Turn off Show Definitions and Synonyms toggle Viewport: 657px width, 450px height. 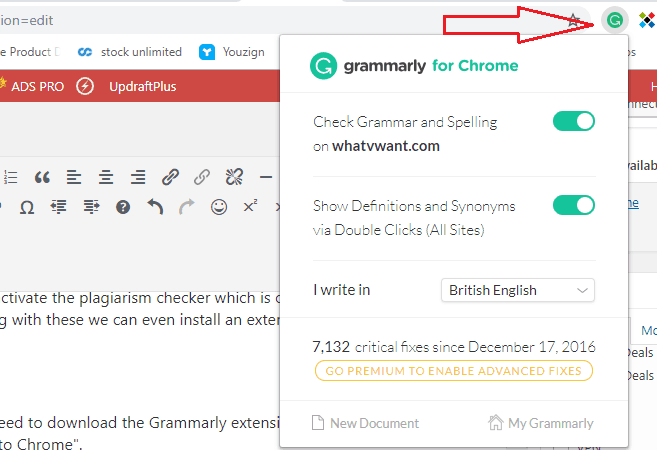pyautogui.click(x=574, y=205)
